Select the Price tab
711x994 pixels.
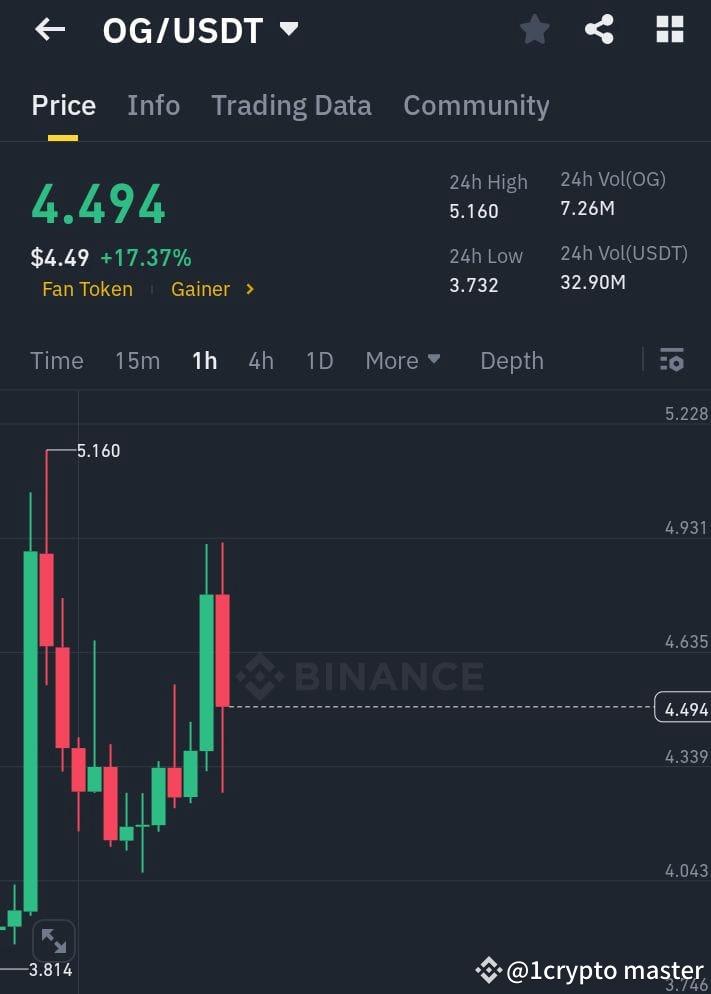(x=63, y=105)
